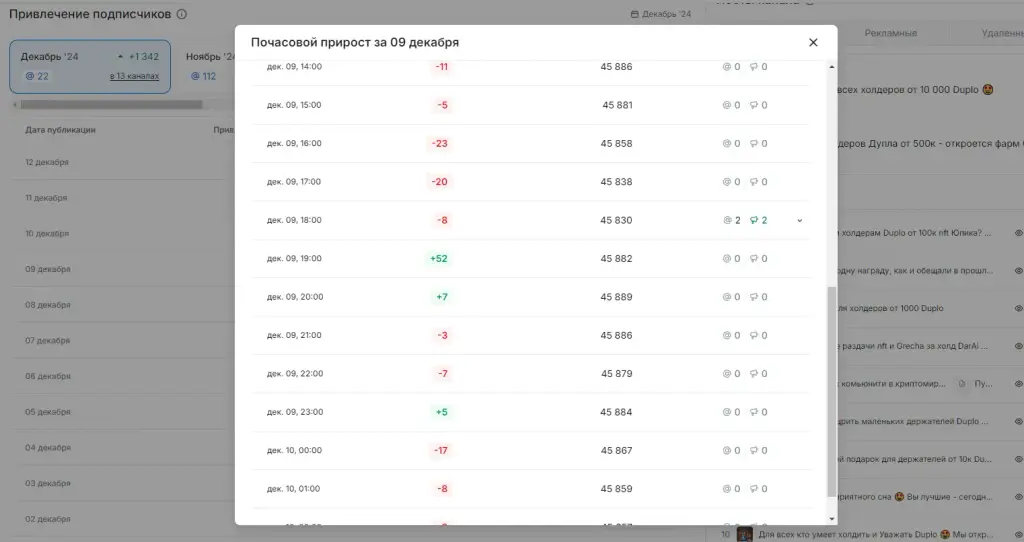Click eye icon of 1000 Duplo post
This screenshot has width=1024, height=542.
pyautogui.click(x=1018, y=308)
